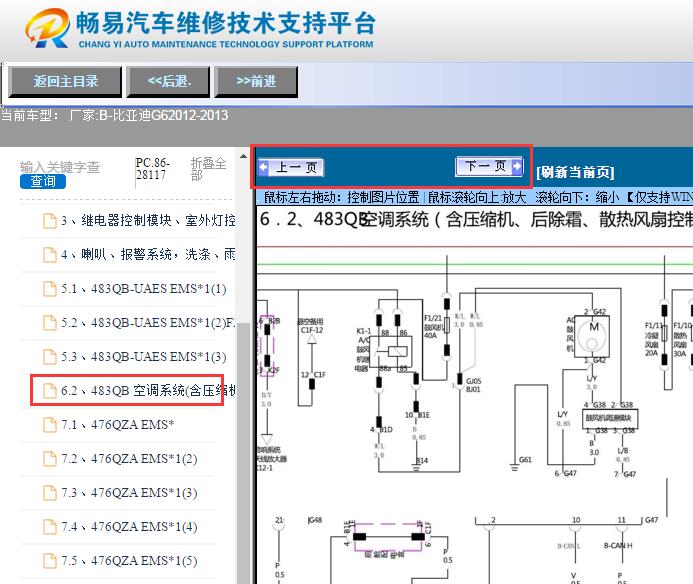
Task: Click the G61 ground label in diagram
Action: [x=525, y=460]
